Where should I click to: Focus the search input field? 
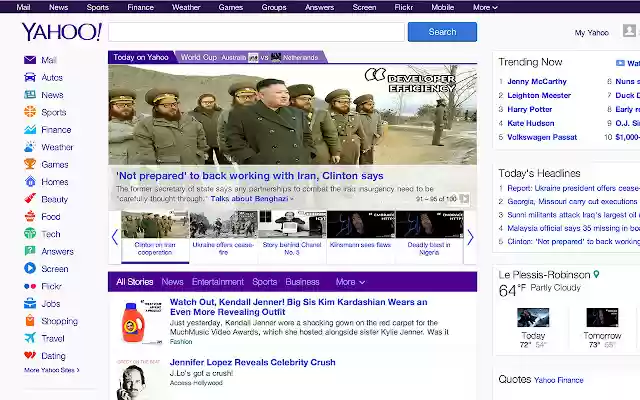pos(256,32)
